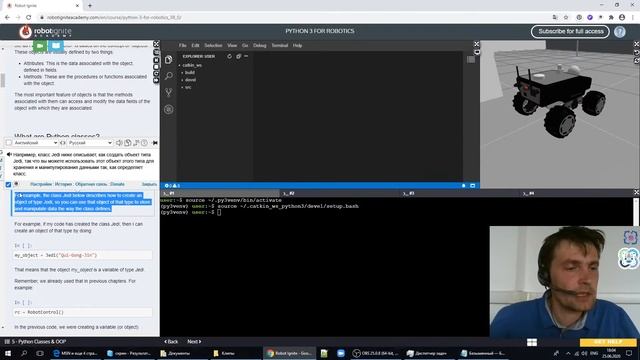The image size is (640, 360).
Task: Go to next unit with Next
Action: pos(194,342)
